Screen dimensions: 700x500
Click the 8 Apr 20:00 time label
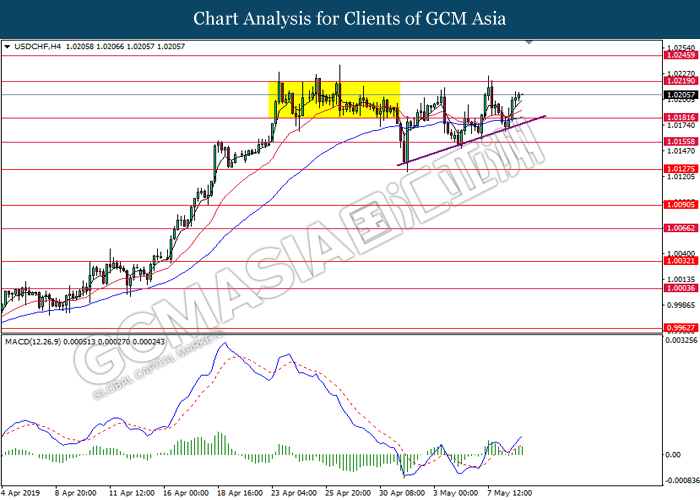75,493
